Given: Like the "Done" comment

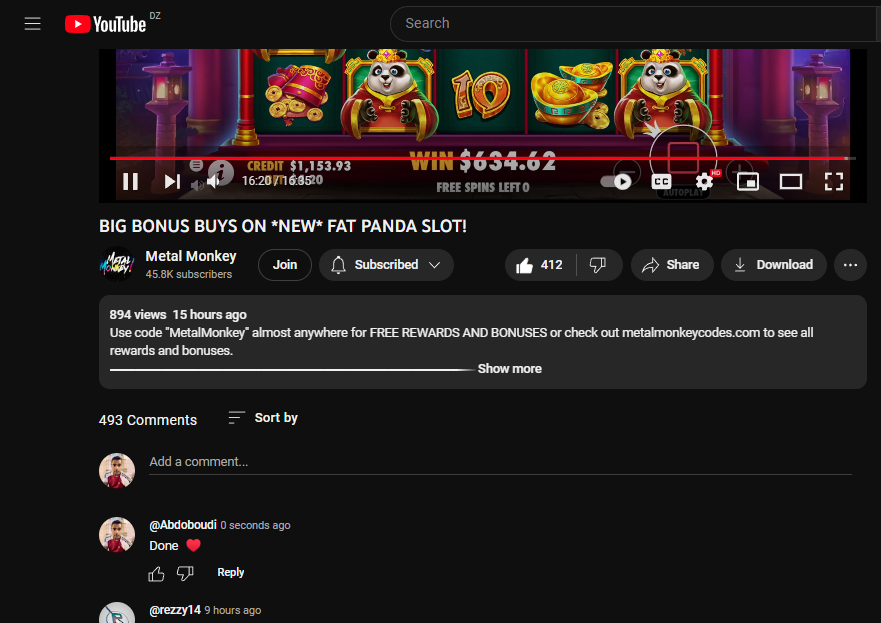Looking at the screenshot, I should [x=156, y=573].
